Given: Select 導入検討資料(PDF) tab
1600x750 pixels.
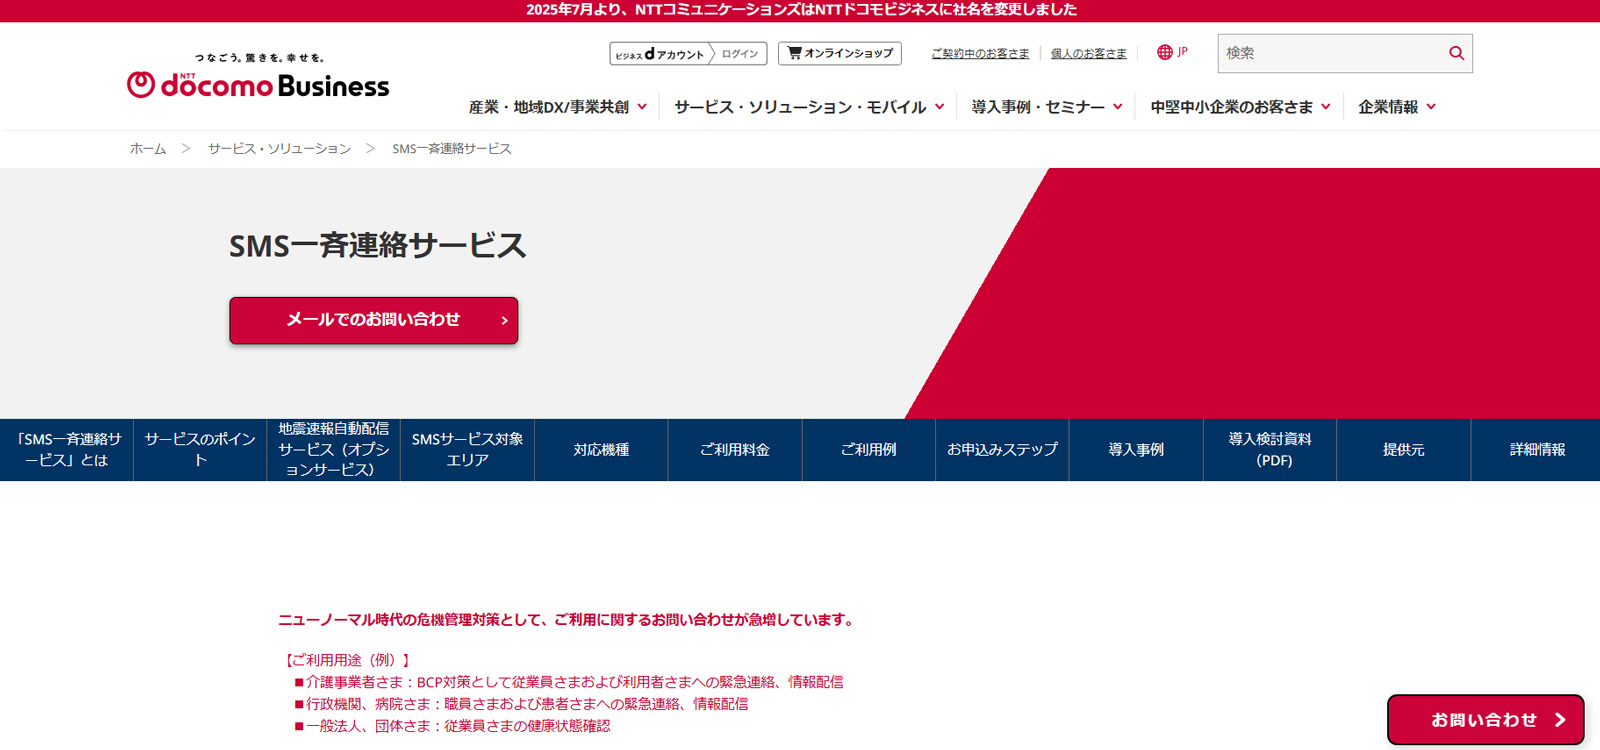Looking at the screenshot, I should (x=1270, y=450).
